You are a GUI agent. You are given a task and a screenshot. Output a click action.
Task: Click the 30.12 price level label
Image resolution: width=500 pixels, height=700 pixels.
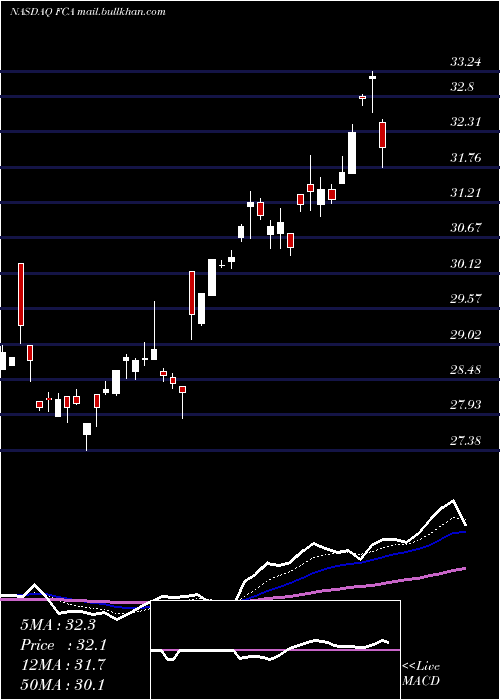click(466, 263)
